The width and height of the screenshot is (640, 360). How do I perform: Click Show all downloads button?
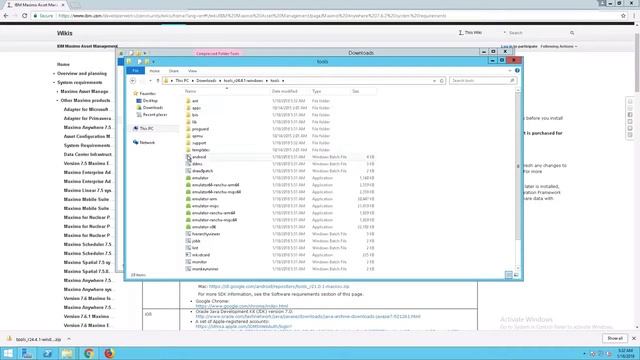(x=615, y=338)
